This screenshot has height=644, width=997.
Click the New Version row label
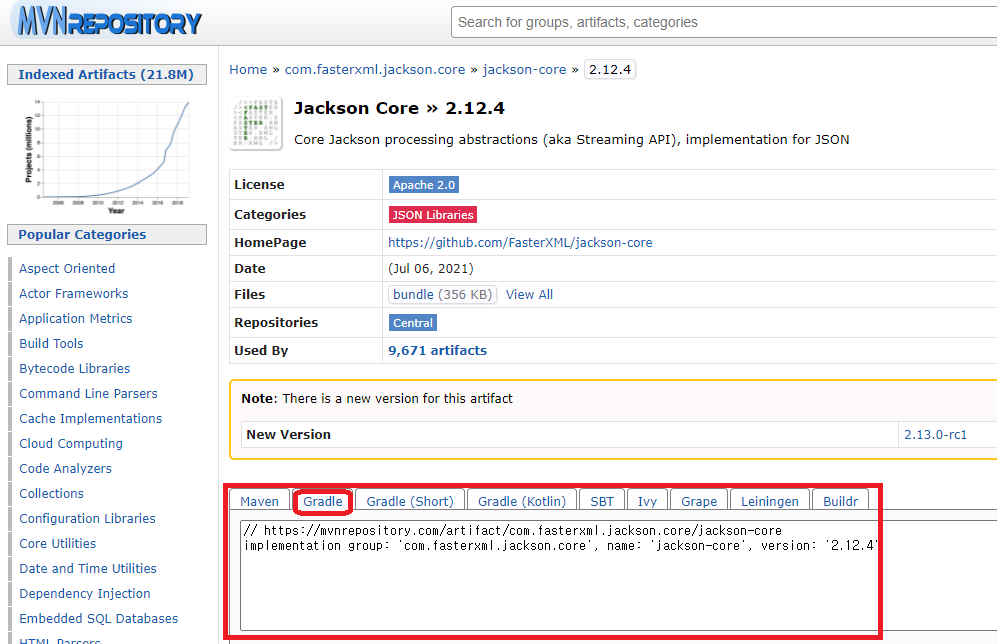coord(289,434)
